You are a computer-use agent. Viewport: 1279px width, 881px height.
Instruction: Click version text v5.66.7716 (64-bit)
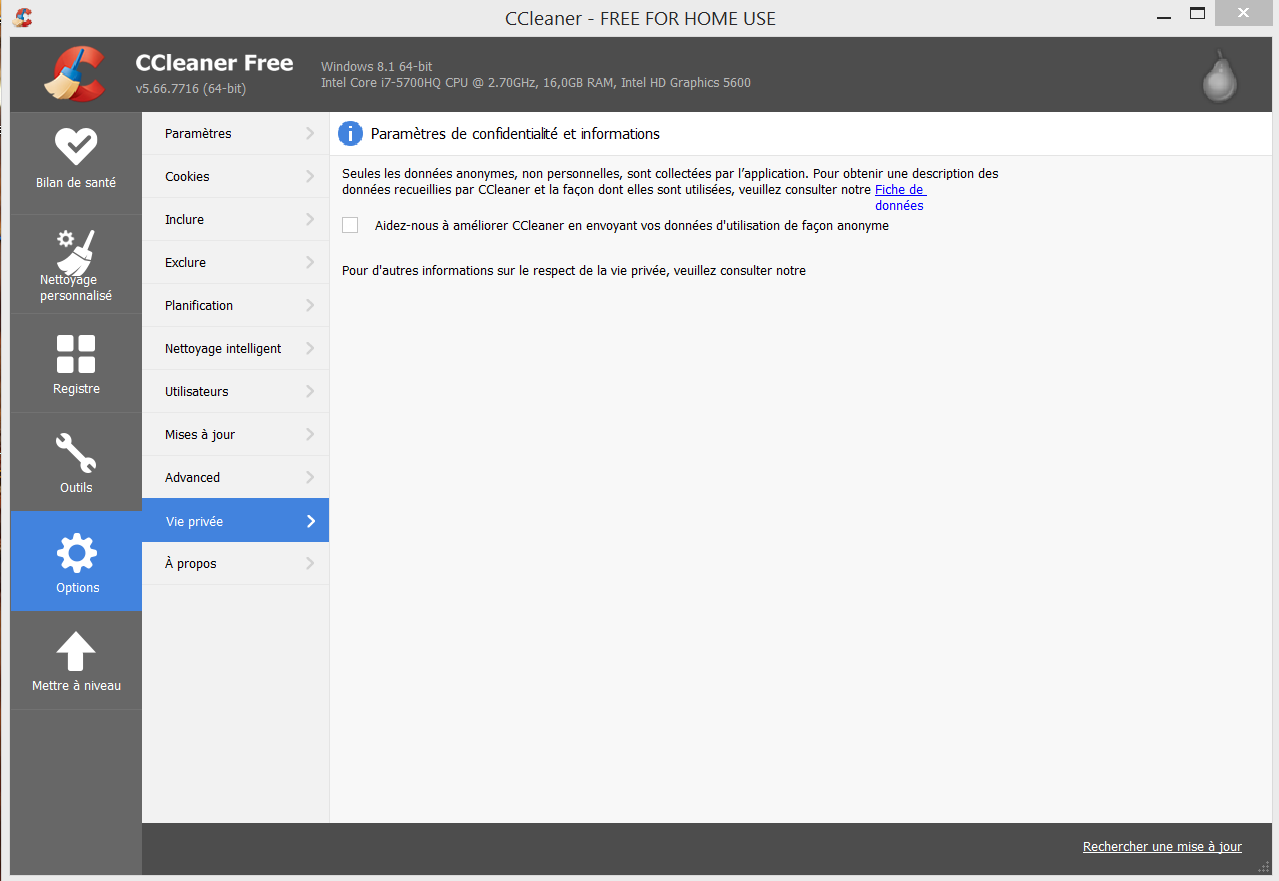pyautogui.click(x=190, y=89)
